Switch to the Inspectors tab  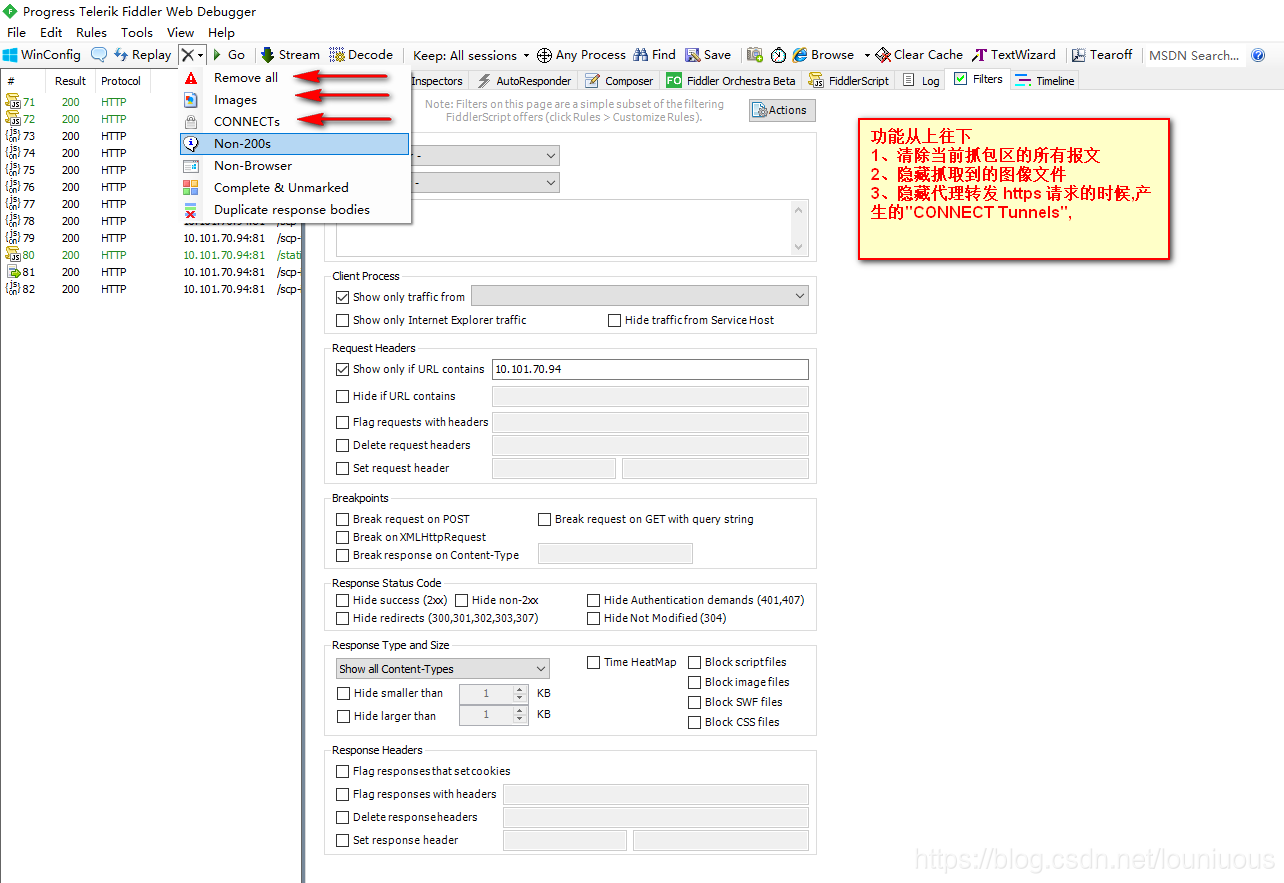(437, 81)
